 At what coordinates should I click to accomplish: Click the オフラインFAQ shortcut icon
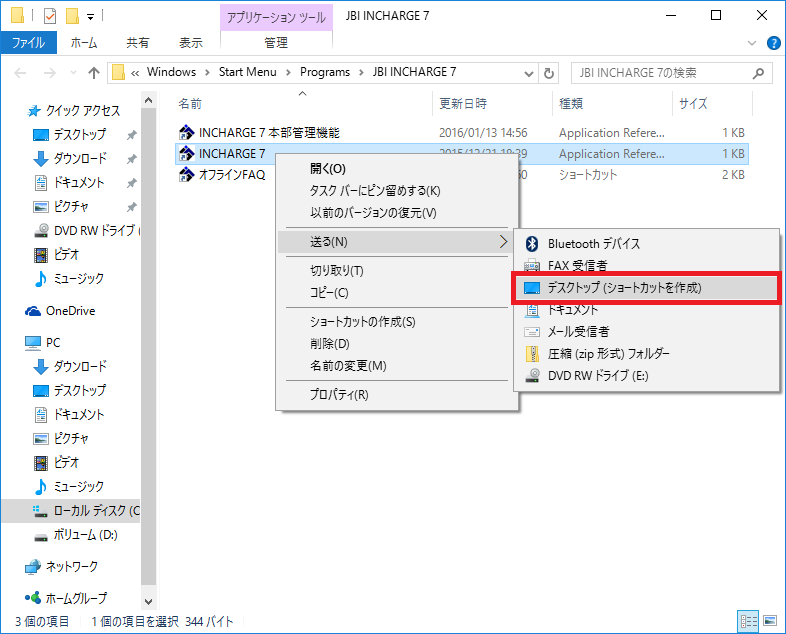(x=186, y=174)
